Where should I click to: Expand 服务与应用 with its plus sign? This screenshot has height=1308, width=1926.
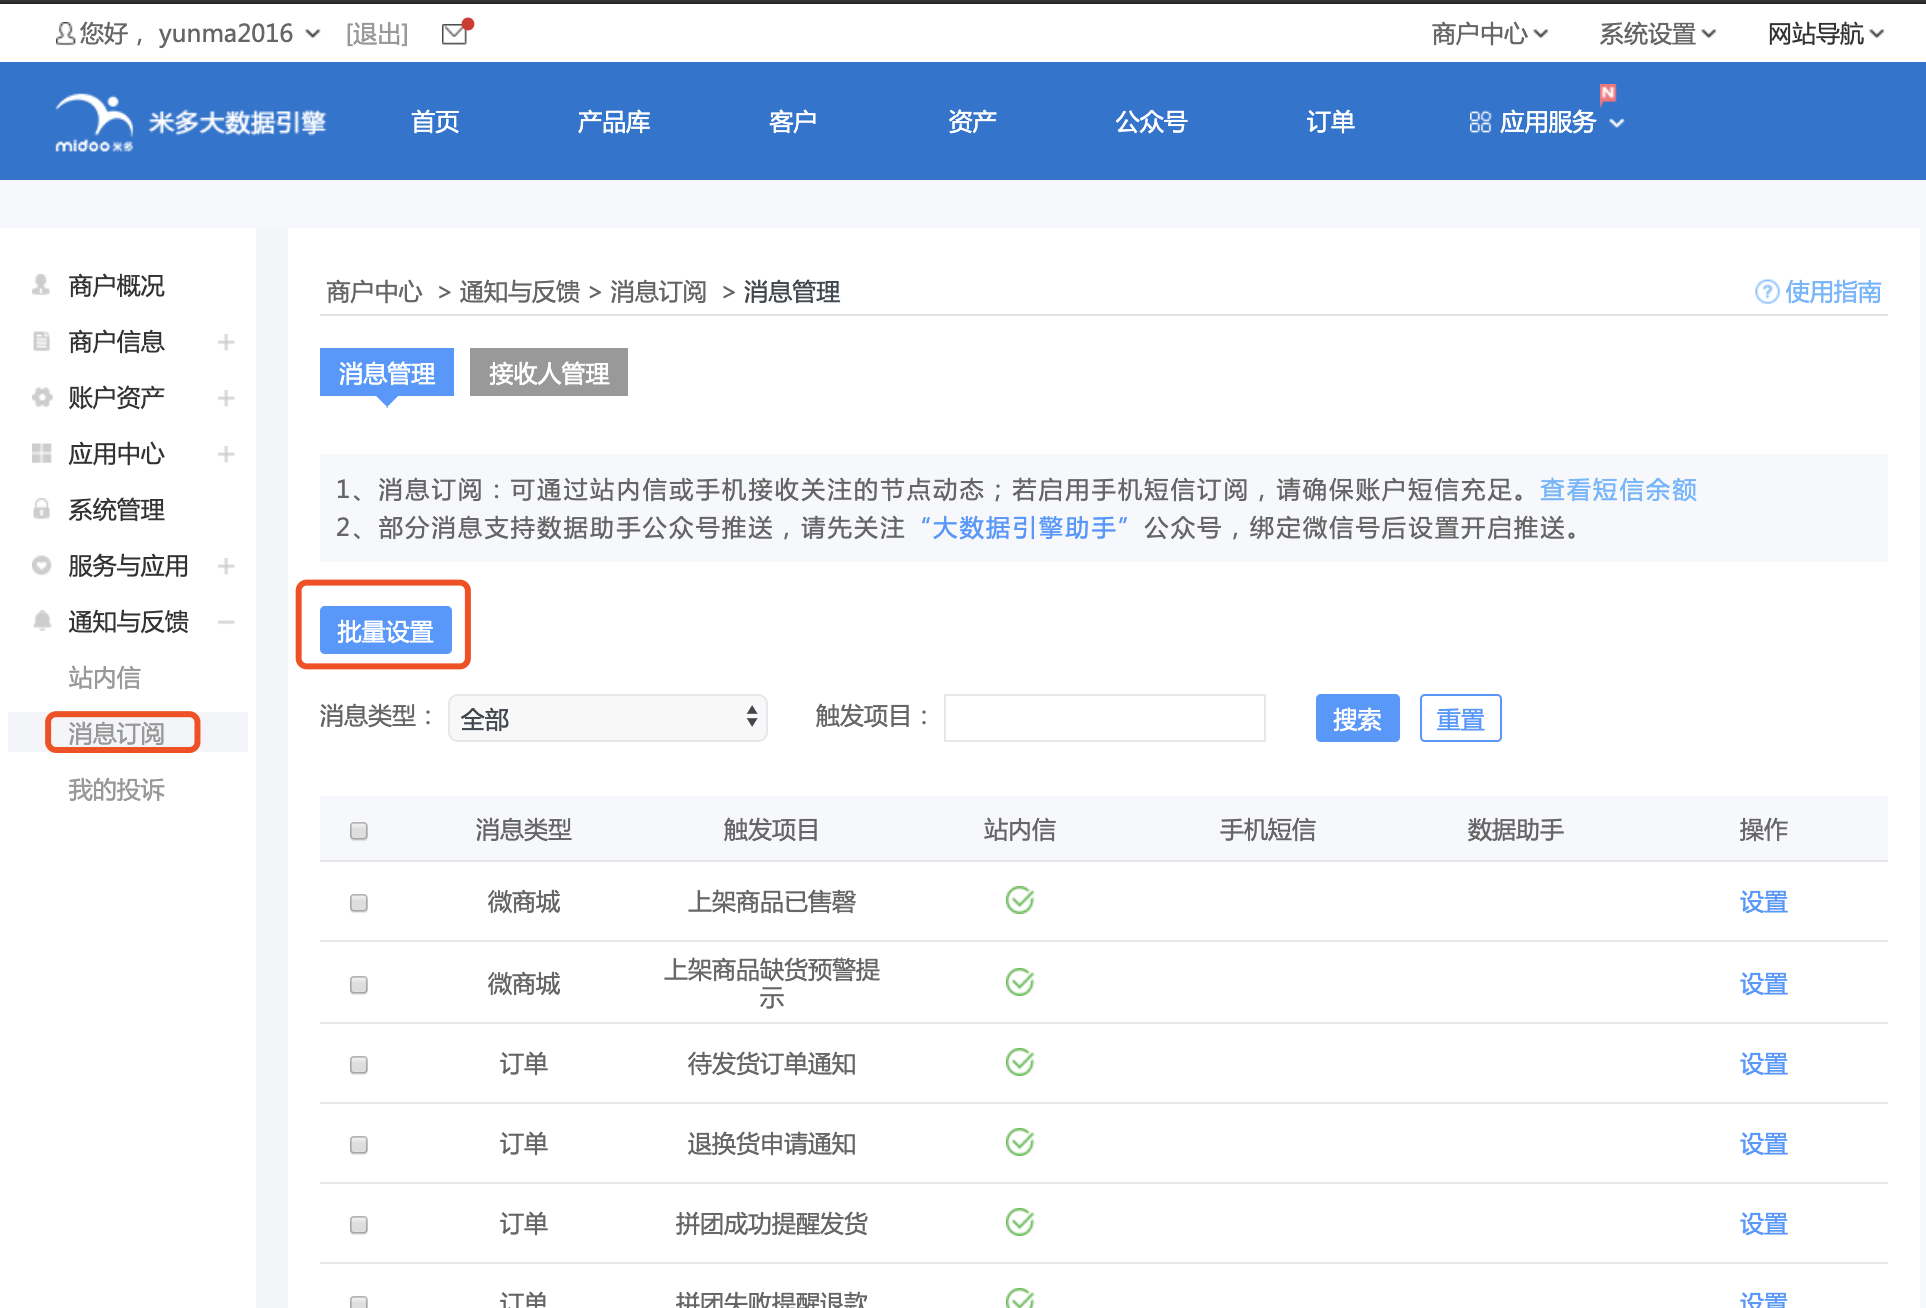[x=226, y=566]
